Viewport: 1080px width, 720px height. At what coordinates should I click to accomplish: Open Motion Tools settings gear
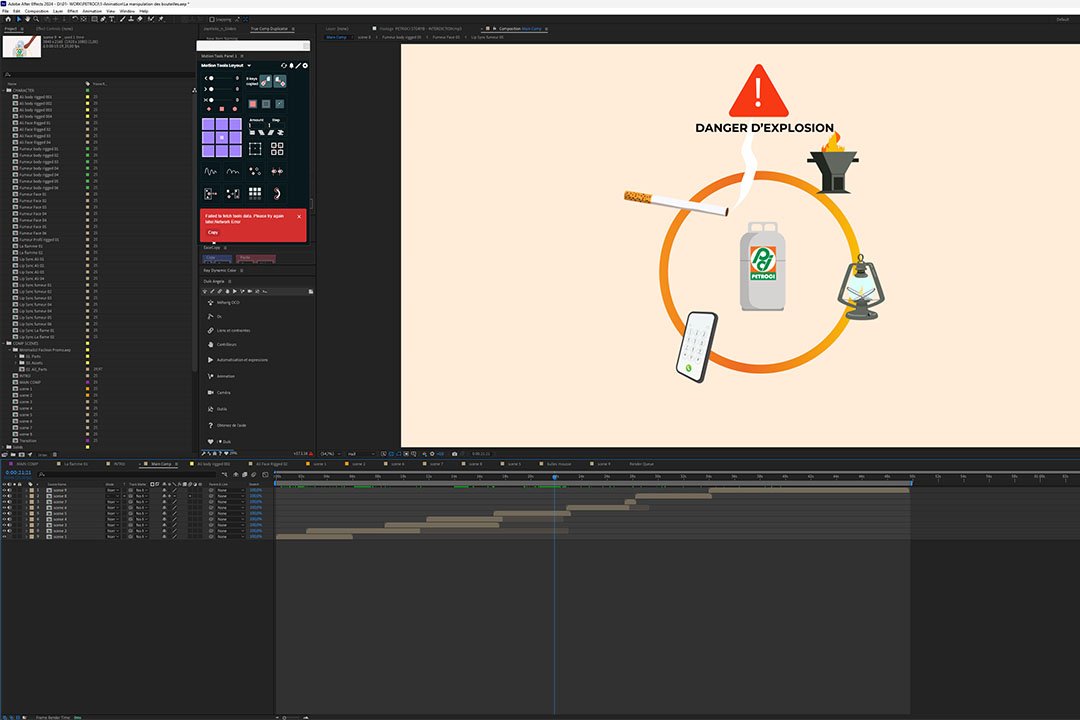(305, 65)
